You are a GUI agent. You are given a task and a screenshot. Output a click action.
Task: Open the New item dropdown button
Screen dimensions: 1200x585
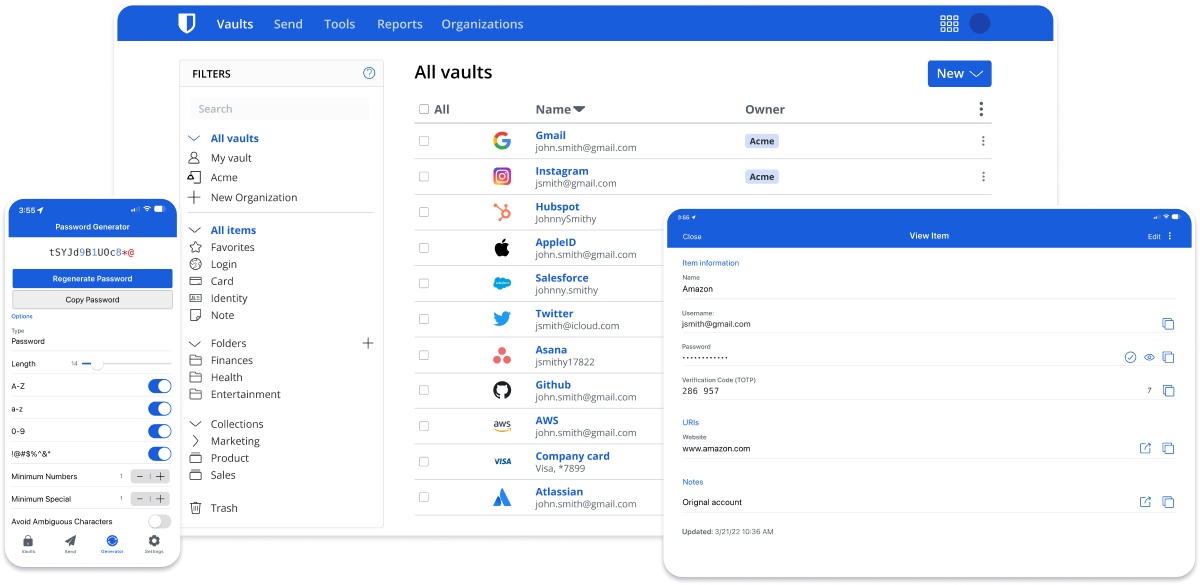pyautogui.click(x=959, y=74)
